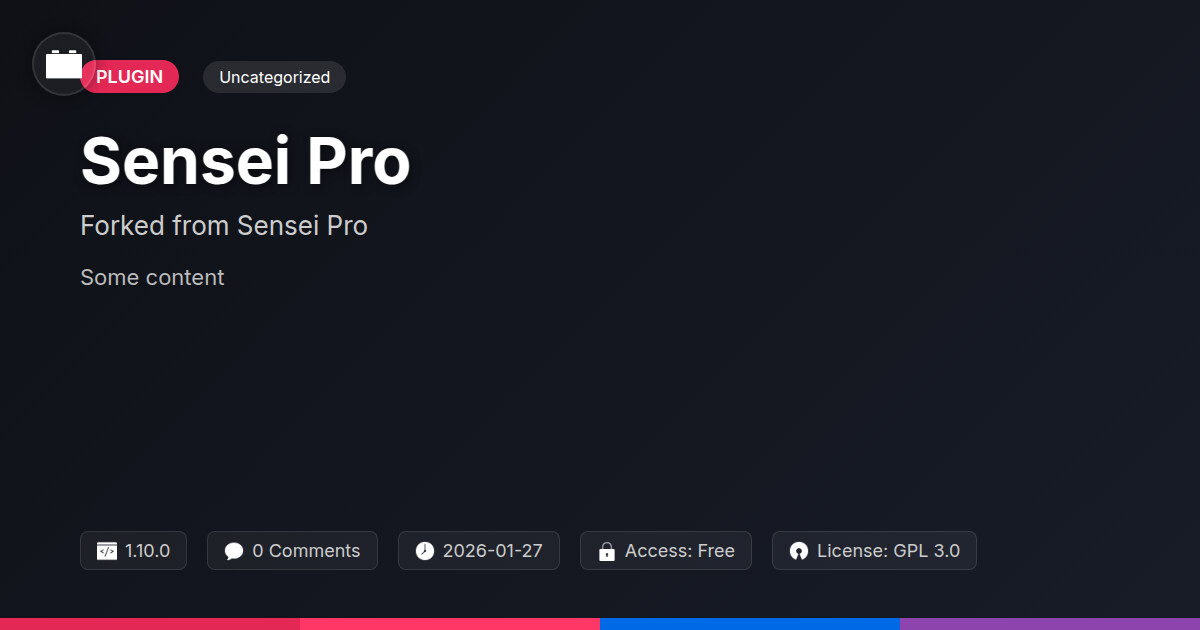Screen dimensions: 1200x630
Task: Open the Uncategorized category tag
Action: tap(274, 77)
